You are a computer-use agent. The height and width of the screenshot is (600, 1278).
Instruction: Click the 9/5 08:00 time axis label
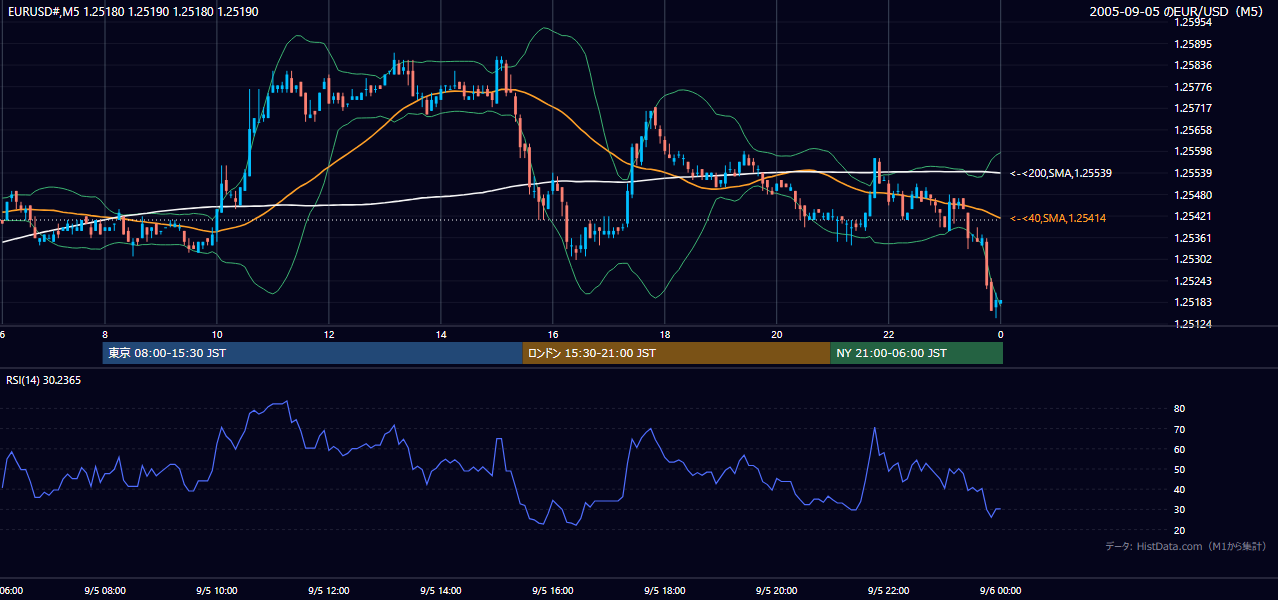[x=105, y=591]
